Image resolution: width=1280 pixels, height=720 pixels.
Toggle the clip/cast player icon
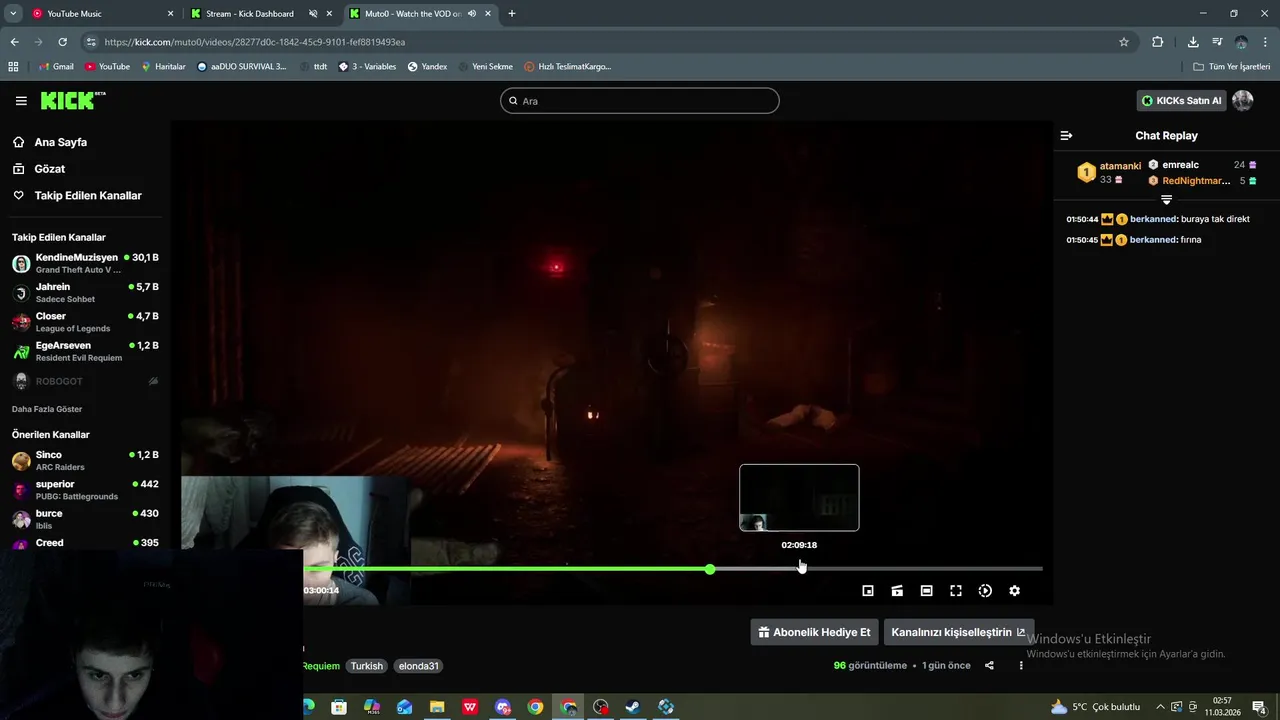pyautogui.click(x=897, y=591)
